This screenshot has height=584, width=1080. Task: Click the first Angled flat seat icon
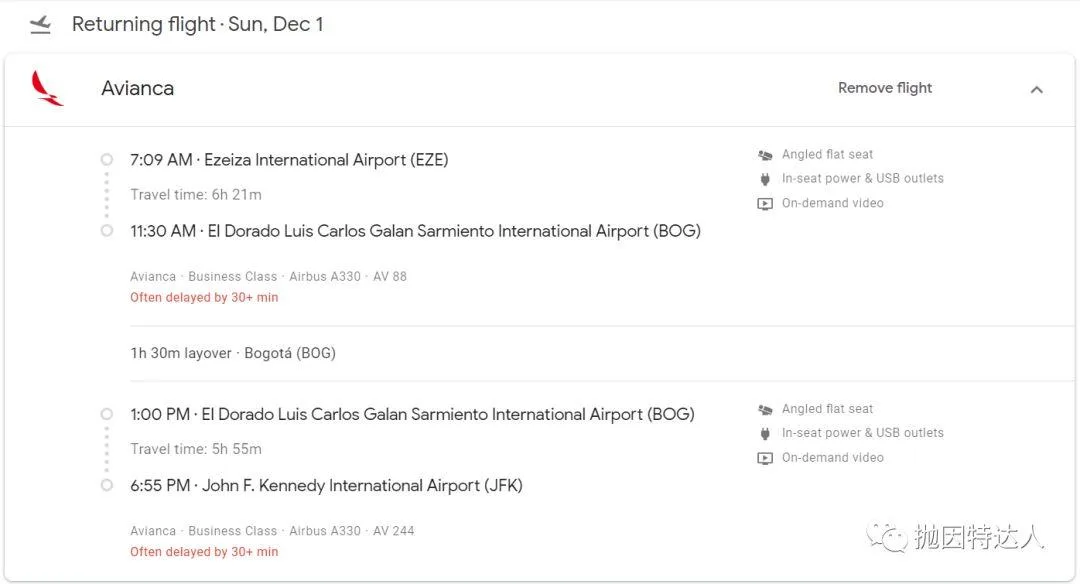(765, 155)
